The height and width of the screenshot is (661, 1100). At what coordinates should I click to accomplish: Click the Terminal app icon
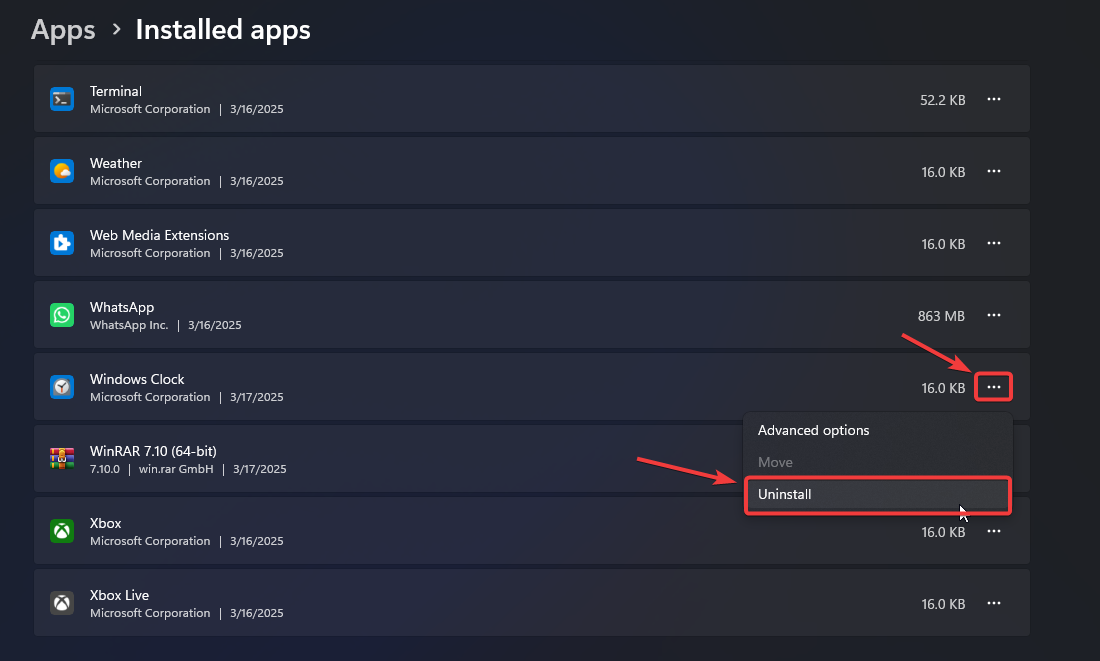62,99
